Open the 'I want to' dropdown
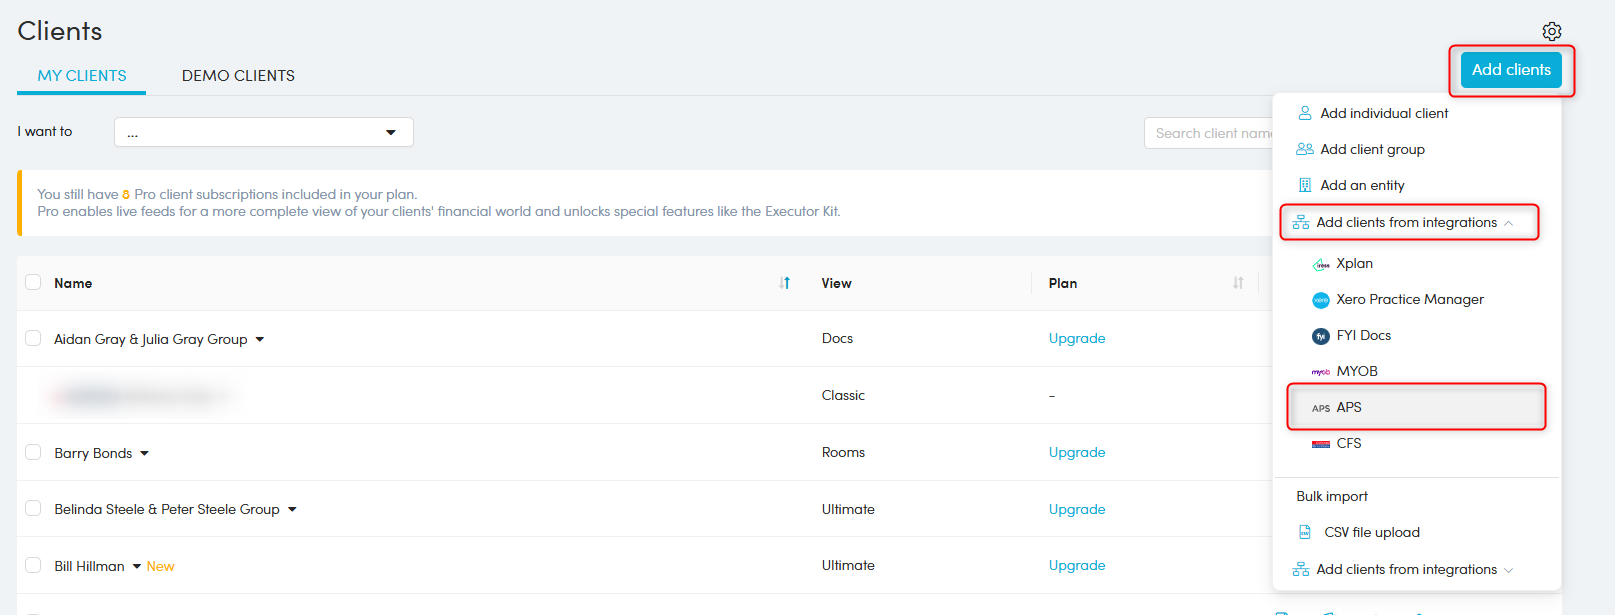The width and height of the screenshot is (1615, 615). pyautogui.click(x=263, y=132)
